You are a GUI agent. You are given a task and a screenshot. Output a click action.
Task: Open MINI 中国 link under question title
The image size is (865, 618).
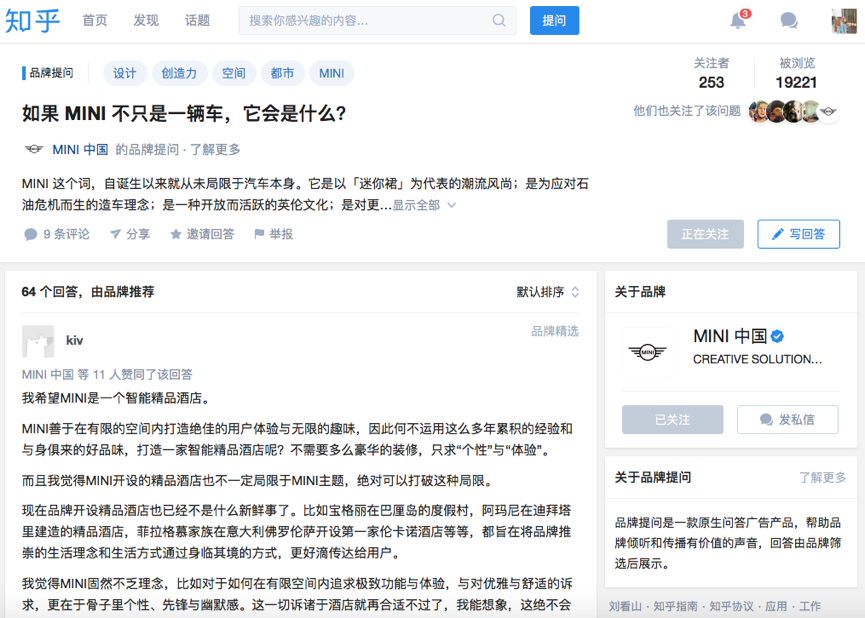80,150
